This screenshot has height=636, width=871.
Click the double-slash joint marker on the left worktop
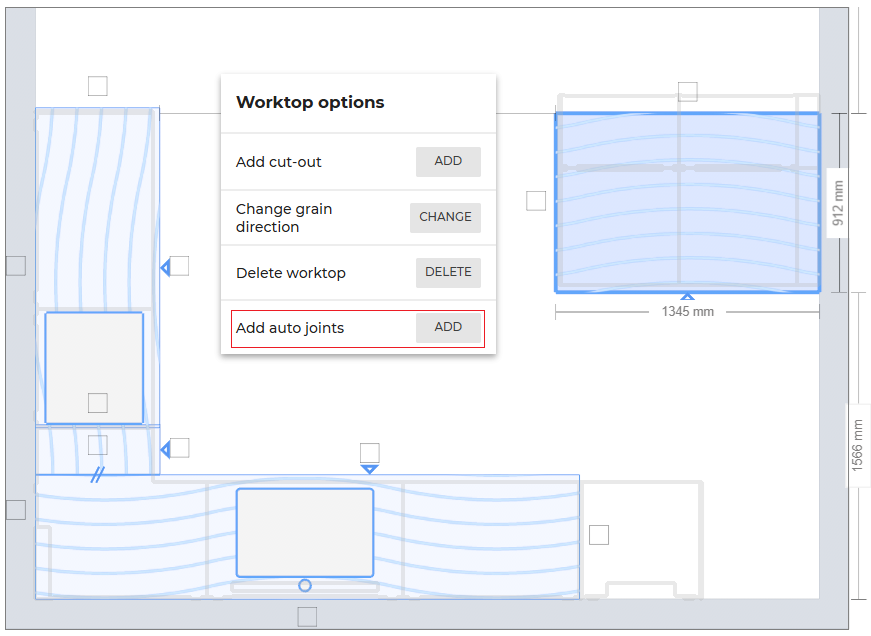click(x=97, y=475)
